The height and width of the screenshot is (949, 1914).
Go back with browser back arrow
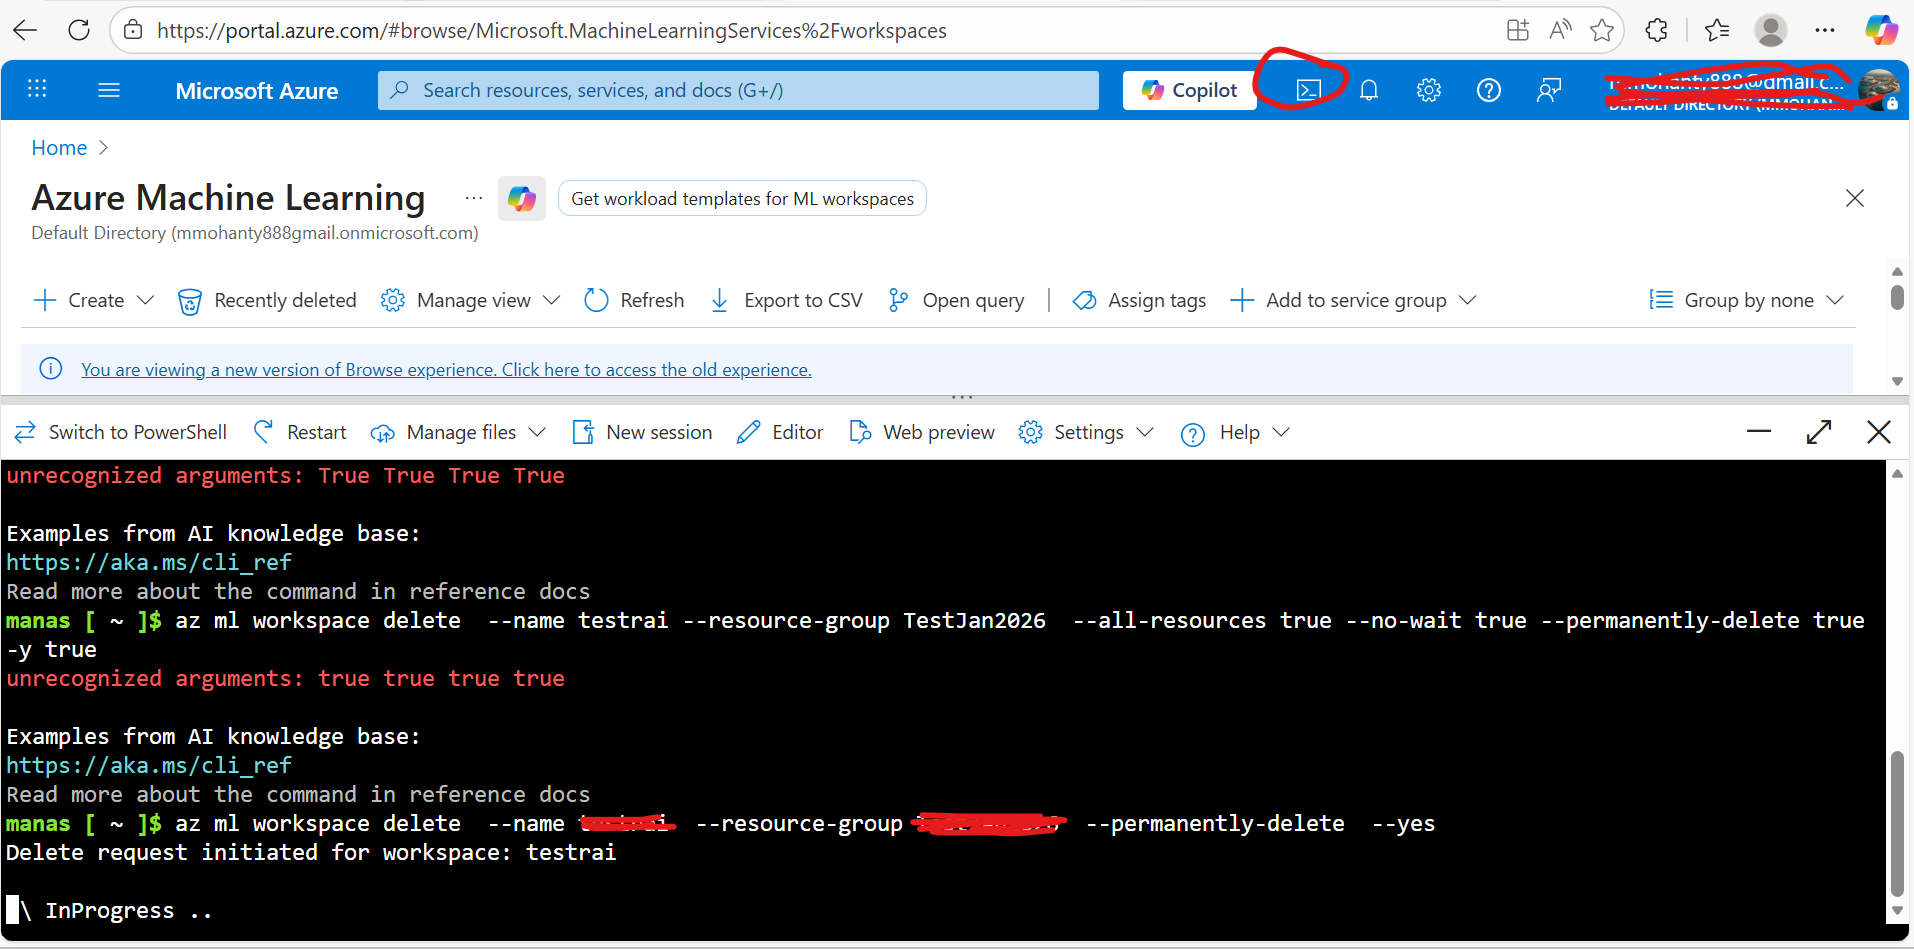(x=25, y=30)
